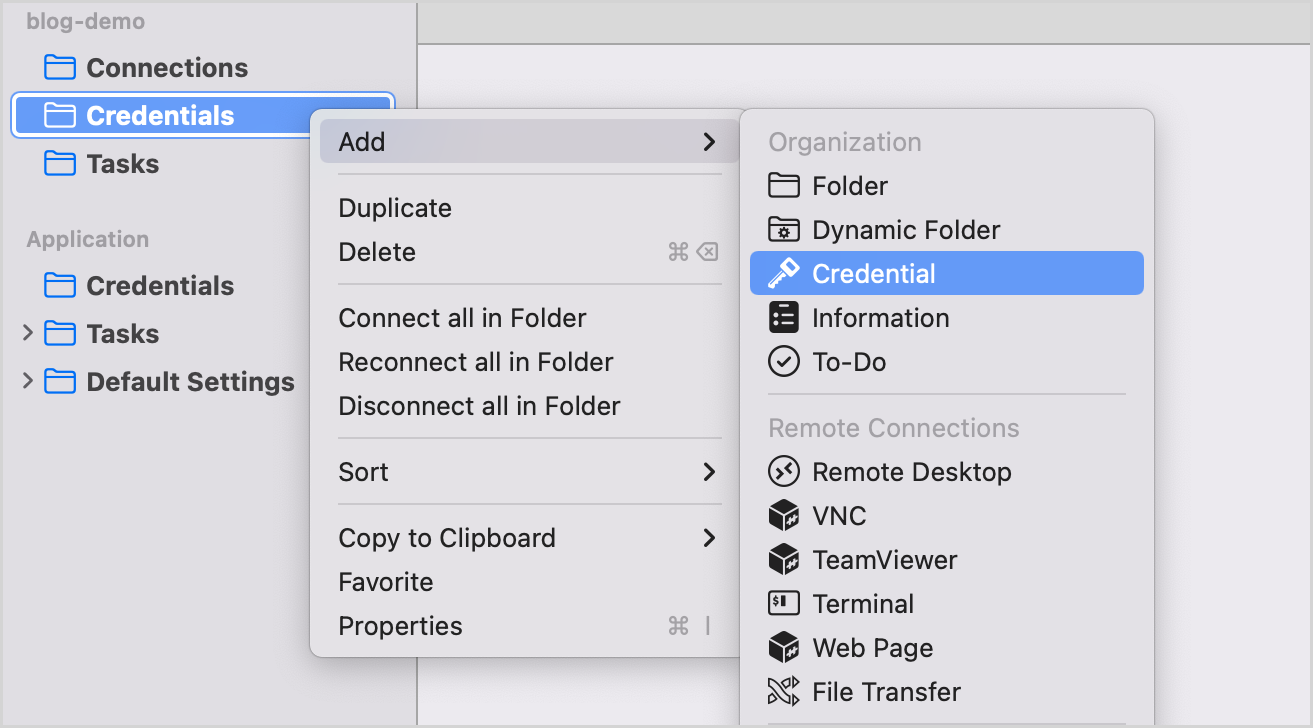Viewport: 1313px width, 728px height.
Task: Click the Add menu item label
Action: point(362,142)
